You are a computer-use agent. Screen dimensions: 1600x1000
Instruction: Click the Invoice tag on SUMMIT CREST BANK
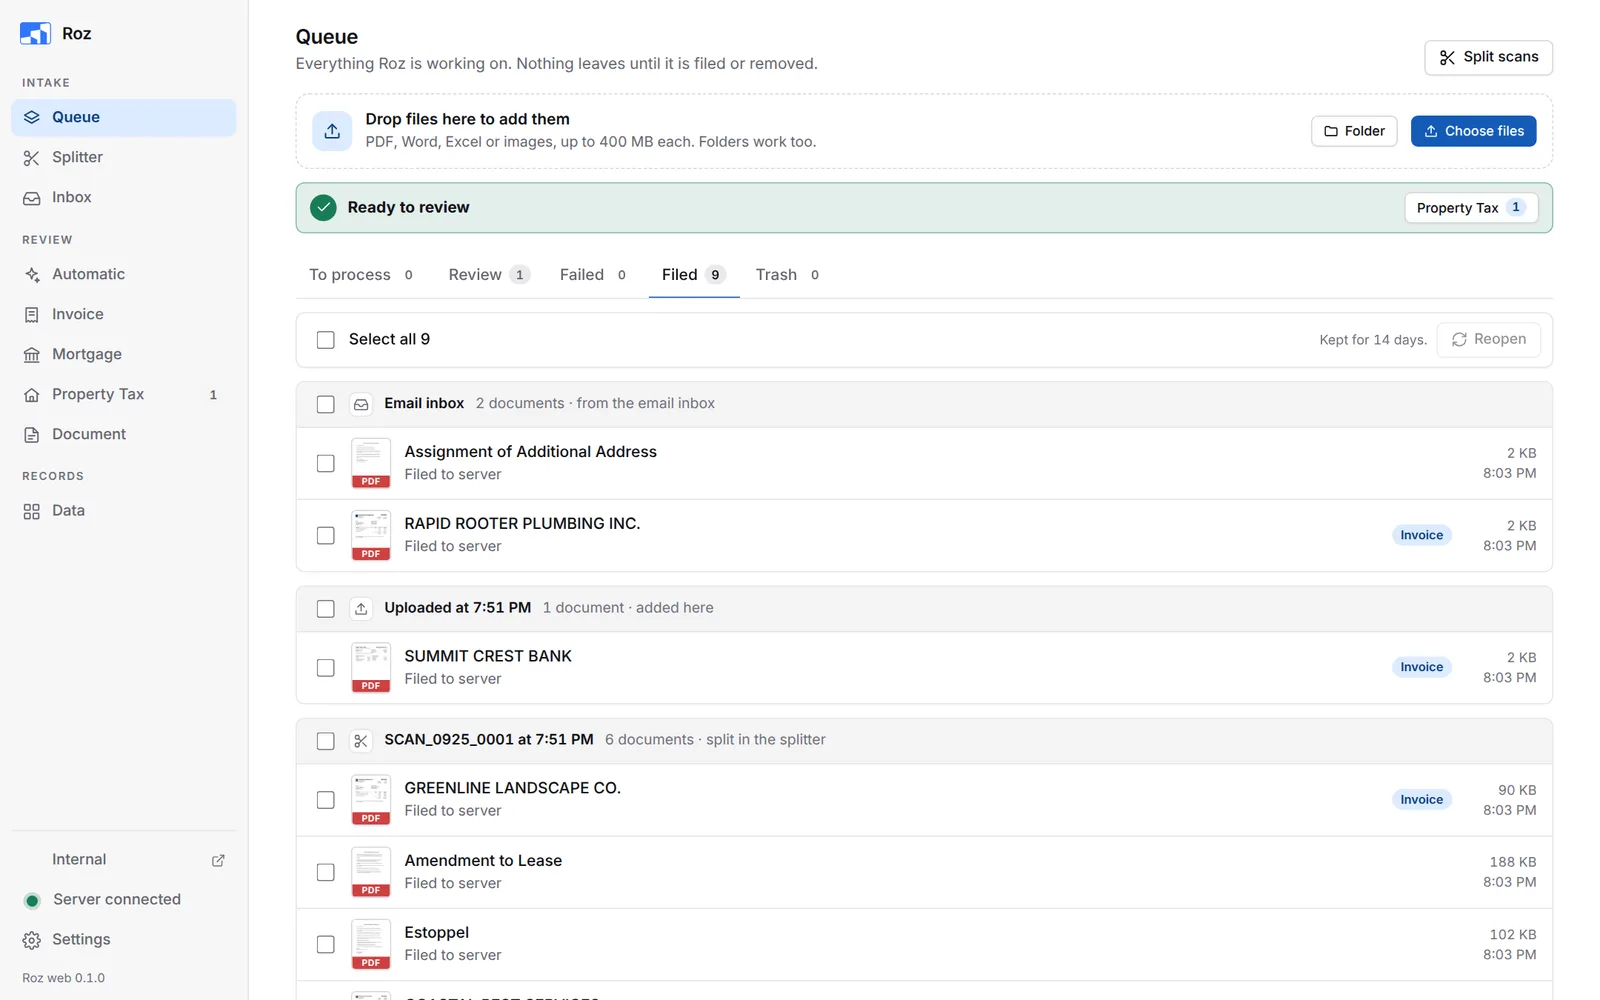pos(1421,667)
